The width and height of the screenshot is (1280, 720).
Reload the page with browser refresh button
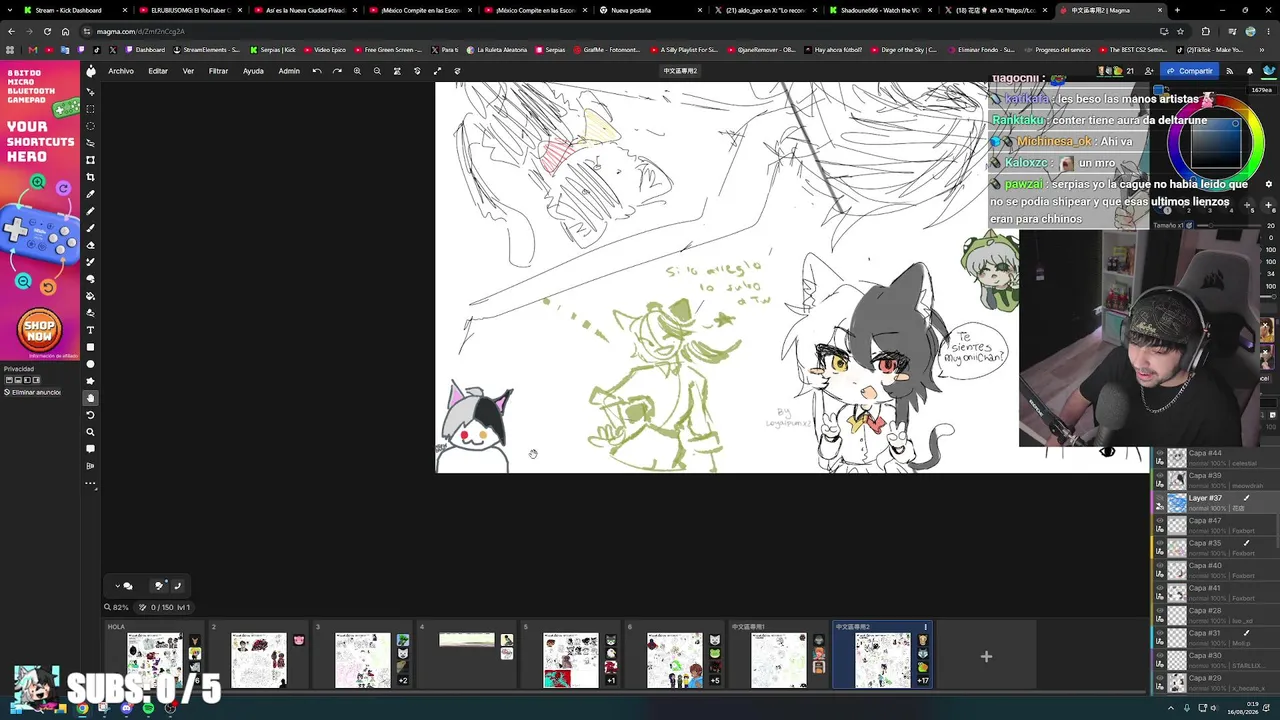[47, 31]
